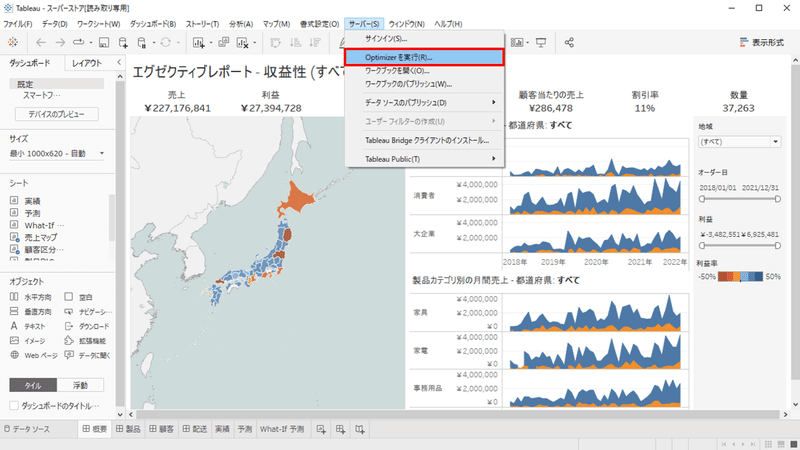
Task: Collapse the left dashboard pane
Action: [x=119, y=62]
